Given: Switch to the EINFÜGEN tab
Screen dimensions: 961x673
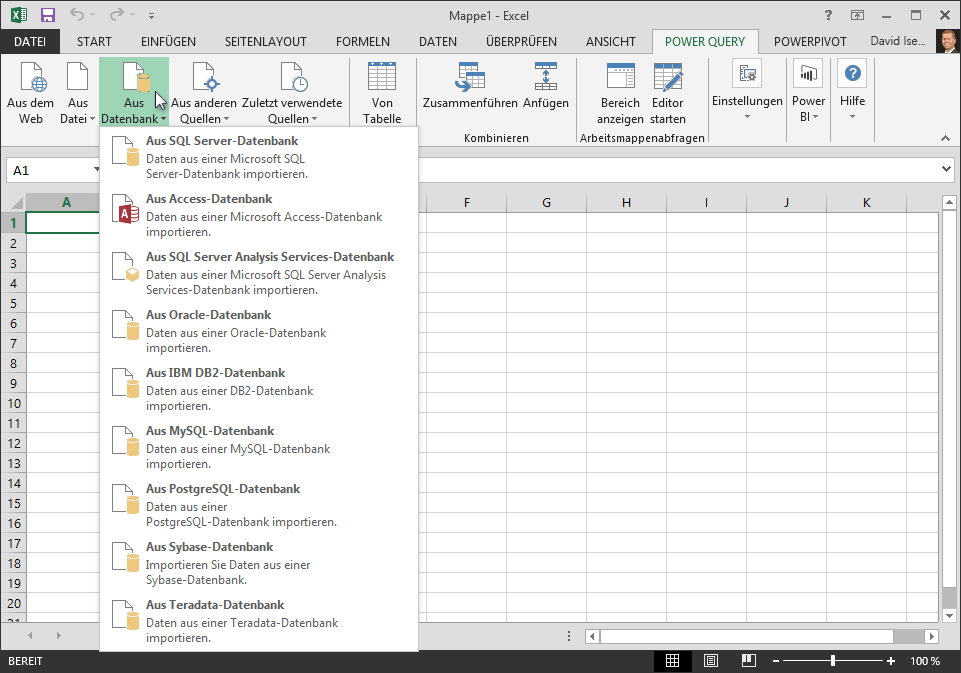Looking at the screenshot, I should click(169, 42).
